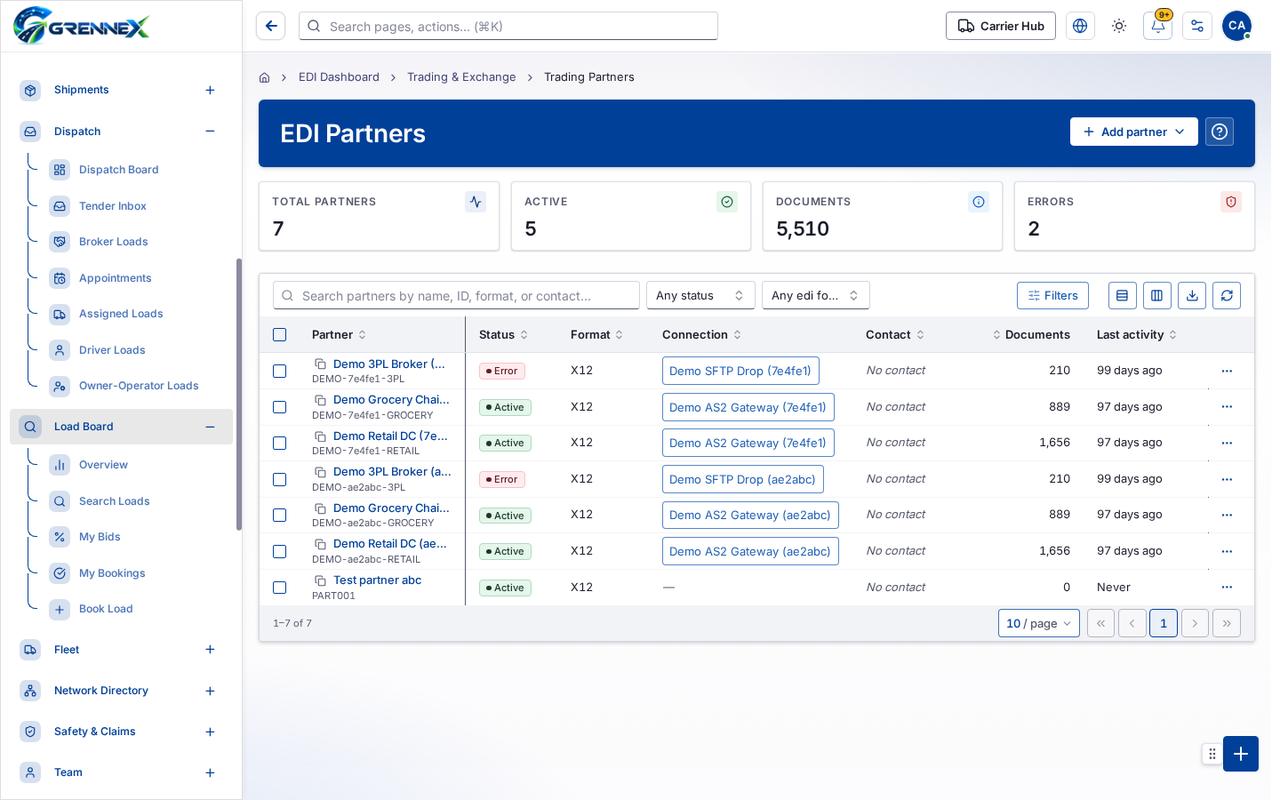This screenshot has height=800, width=1280.
Task: Open the language globe icon
Action: coord(1080,26)
